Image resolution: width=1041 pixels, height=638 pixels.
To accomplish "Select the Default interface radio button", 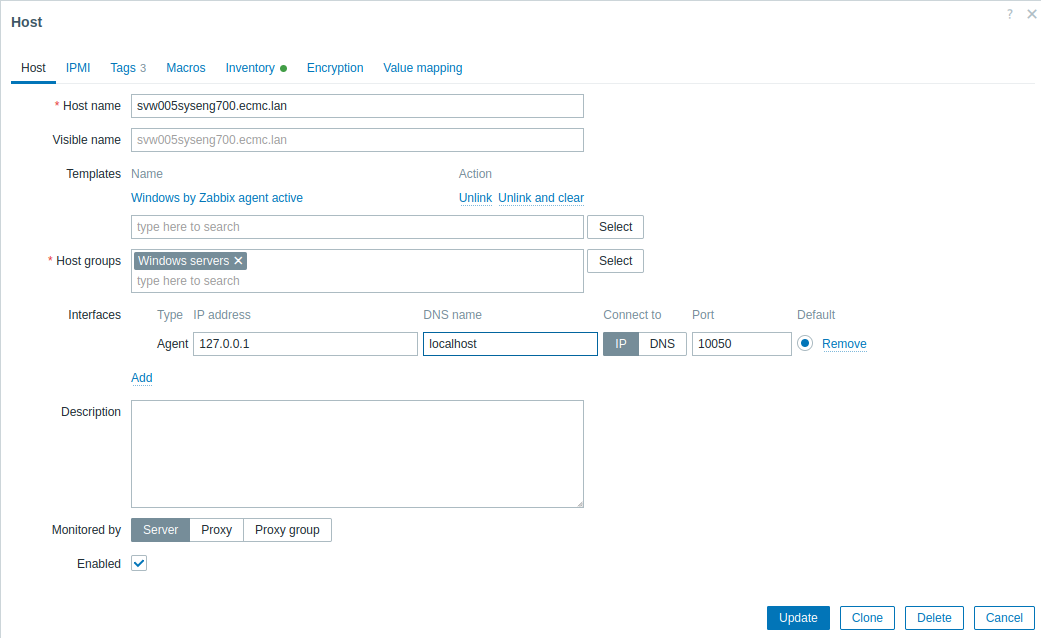I will 805,344.
